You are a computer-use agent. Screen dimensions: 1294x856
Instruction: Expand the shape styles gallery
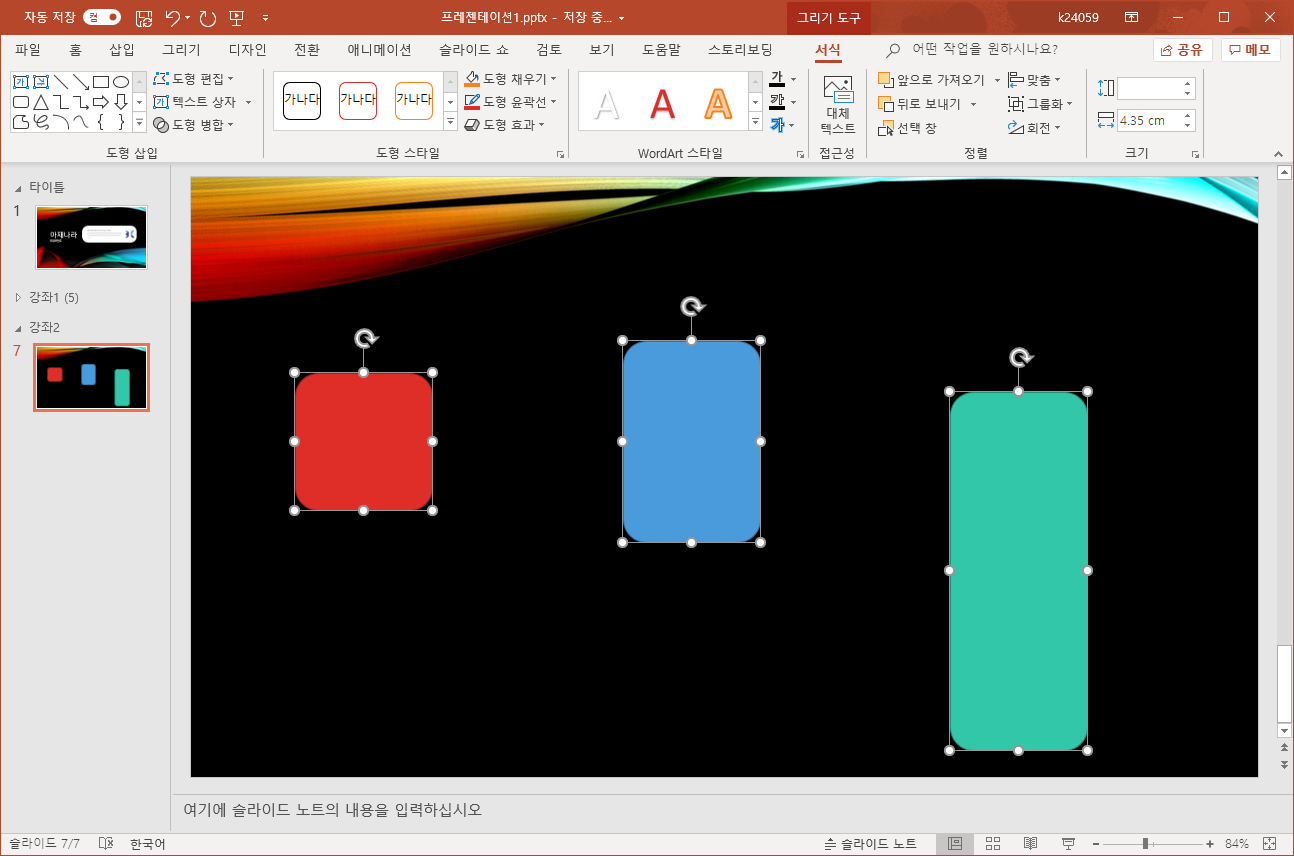(450, 123)
